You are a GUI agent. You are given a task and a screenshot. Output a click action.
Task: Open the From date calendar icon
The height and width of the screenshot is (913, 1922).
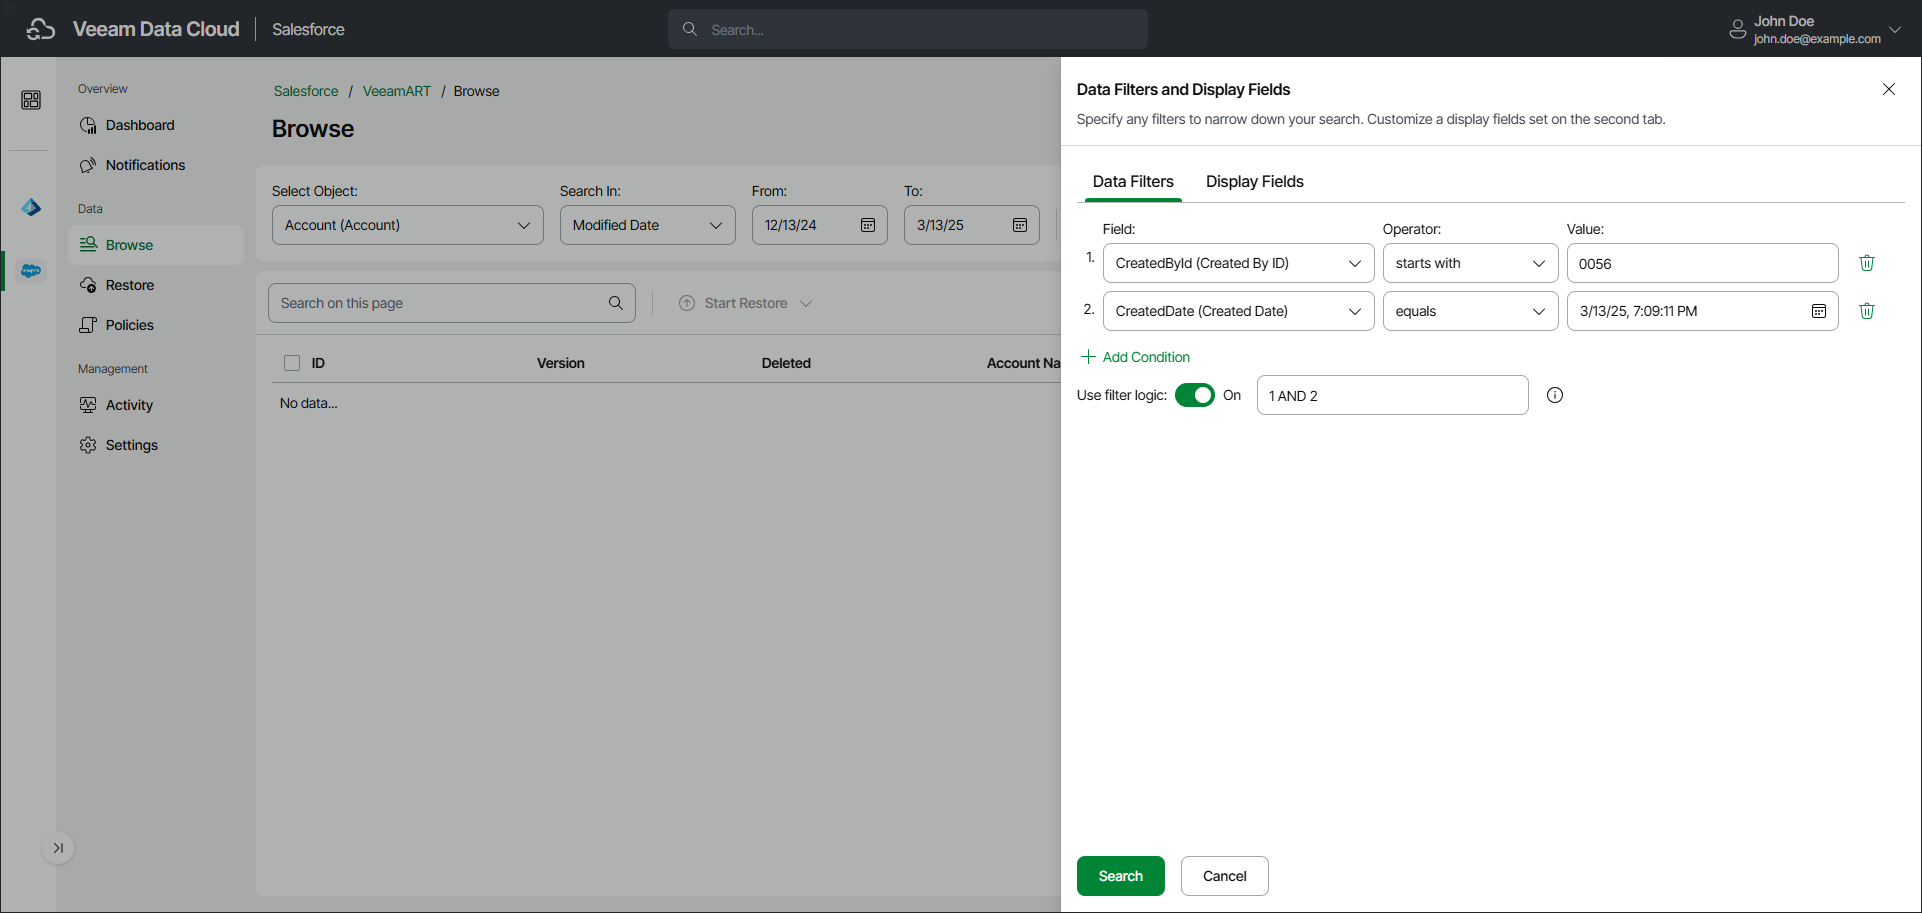868,225
